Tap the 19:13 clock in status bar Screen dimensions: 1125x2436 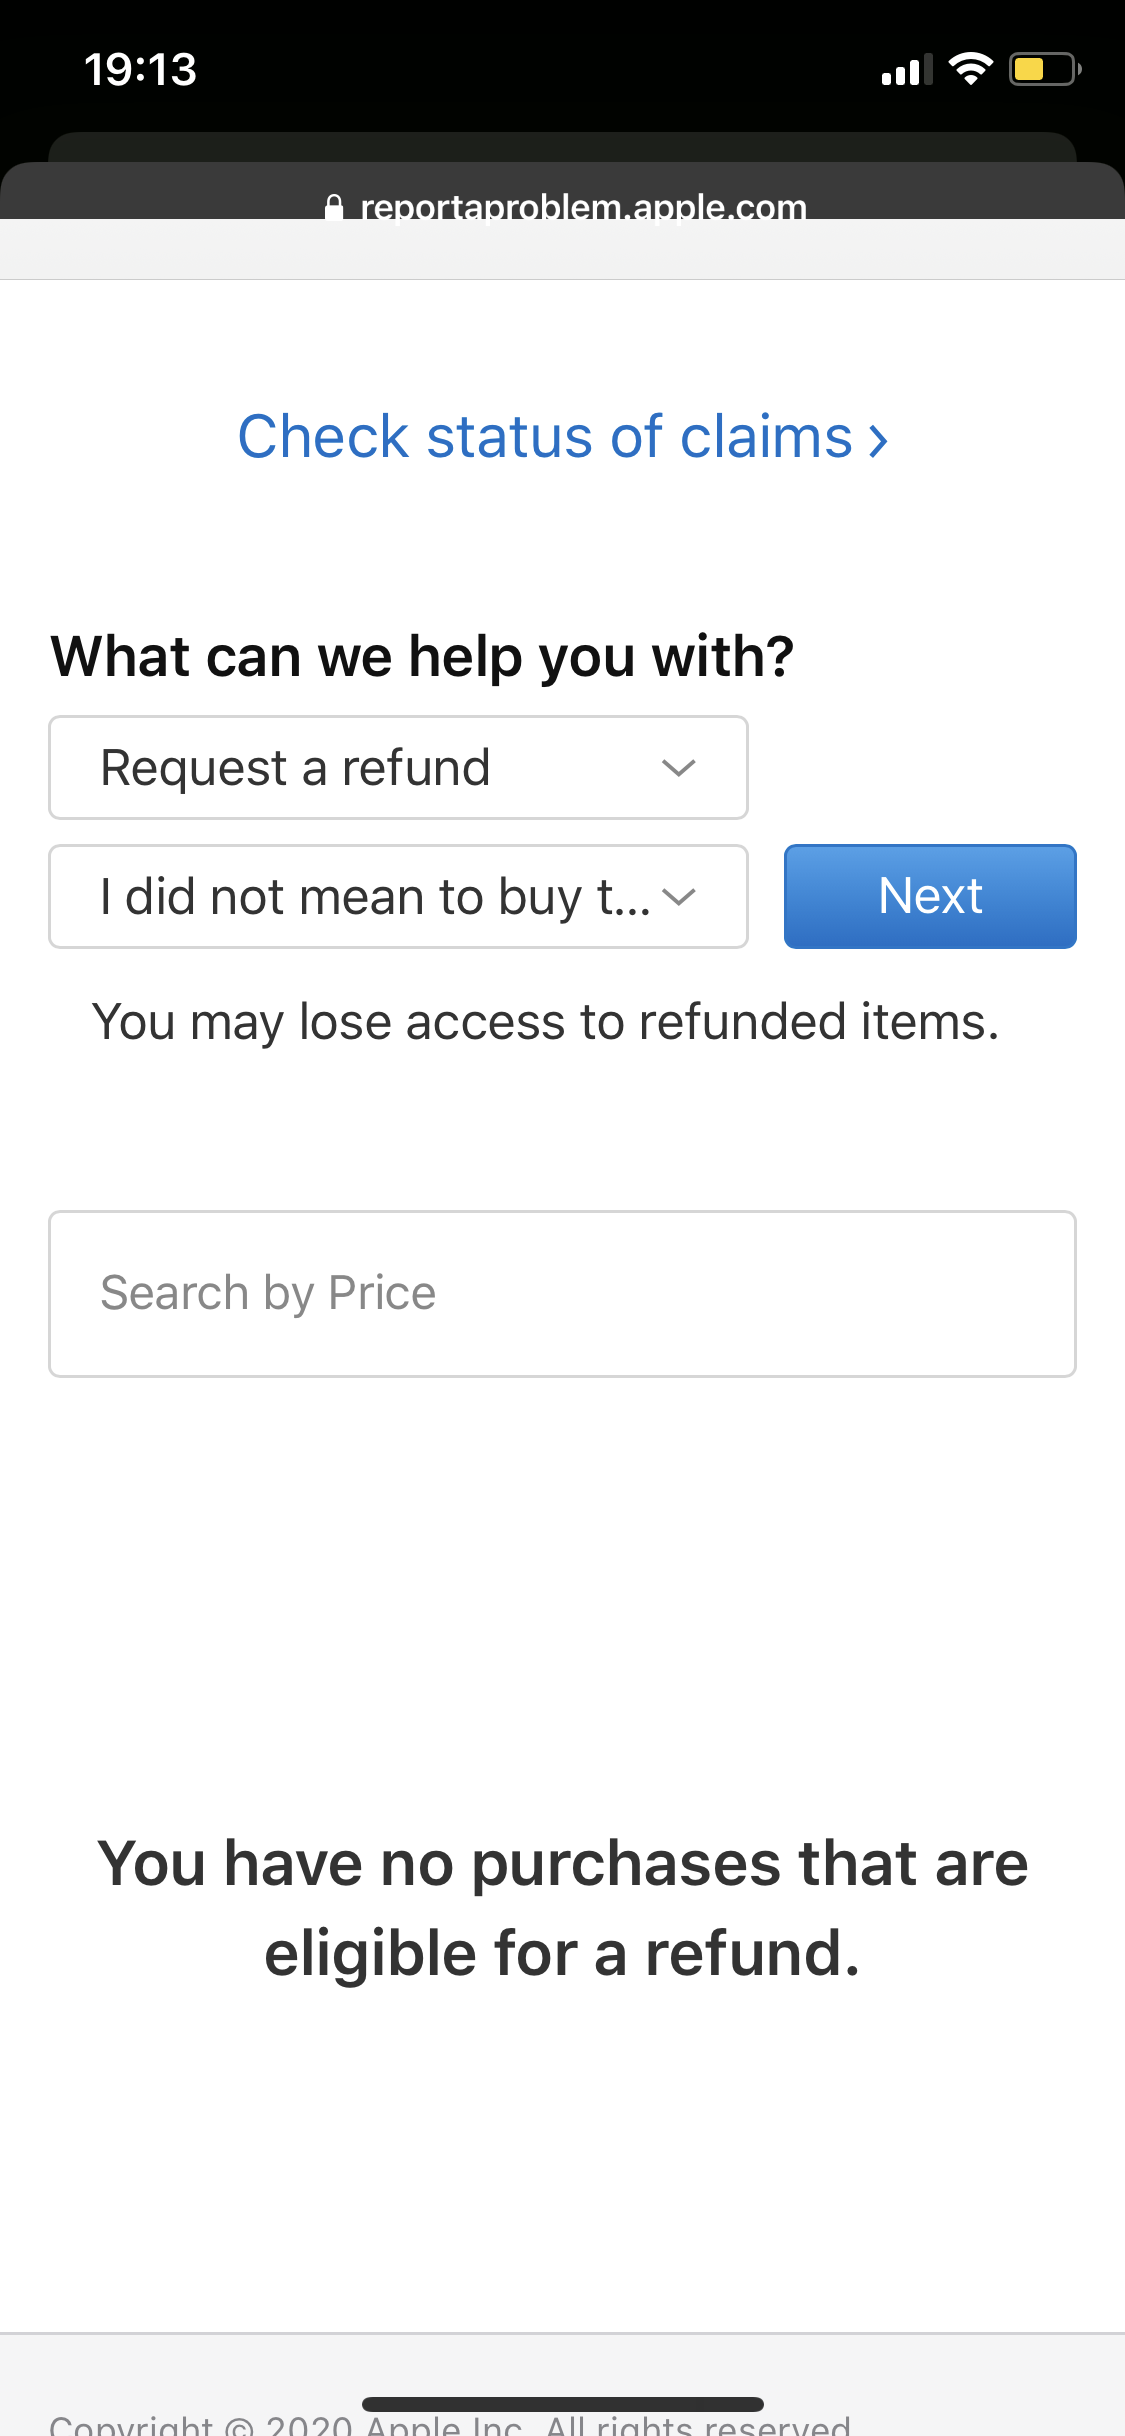point(140,69)
